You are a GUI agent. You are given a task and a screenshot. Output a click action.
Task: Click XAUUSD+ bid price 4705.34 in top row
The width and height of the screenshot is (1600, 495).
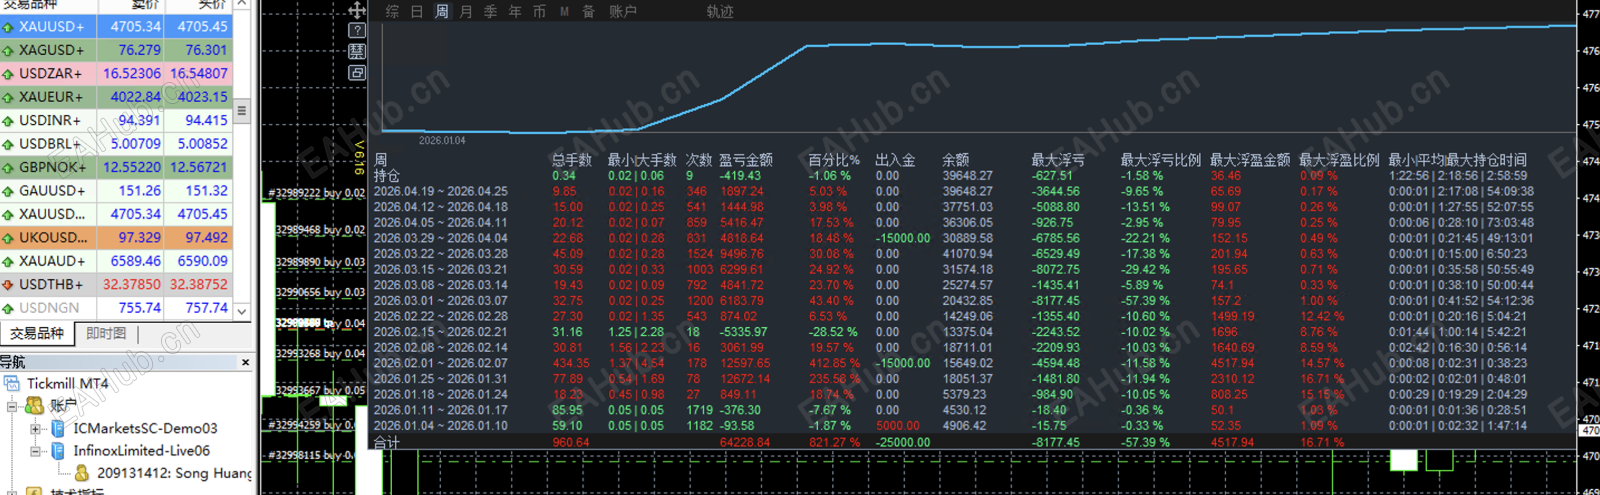(135, 27)
